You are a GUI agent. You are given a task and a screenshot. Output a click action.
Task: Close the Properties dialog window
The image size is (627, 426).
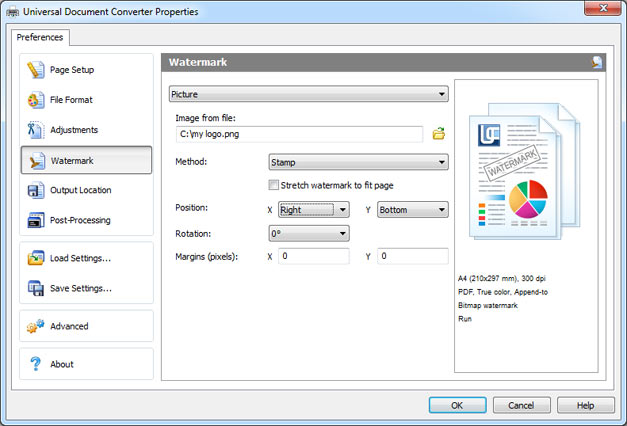603,8
